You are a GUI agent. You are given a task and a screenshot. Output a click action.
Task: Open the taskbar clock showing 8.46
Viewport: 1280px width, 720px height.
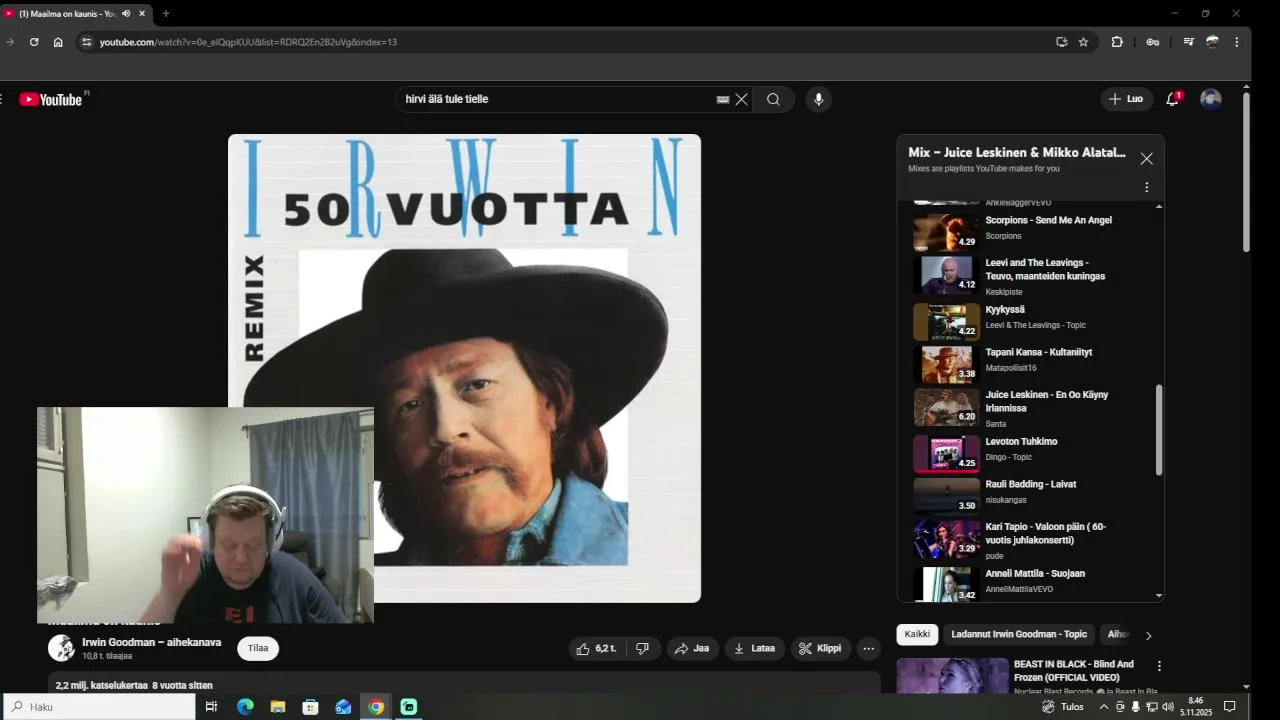click(1195, 706)
